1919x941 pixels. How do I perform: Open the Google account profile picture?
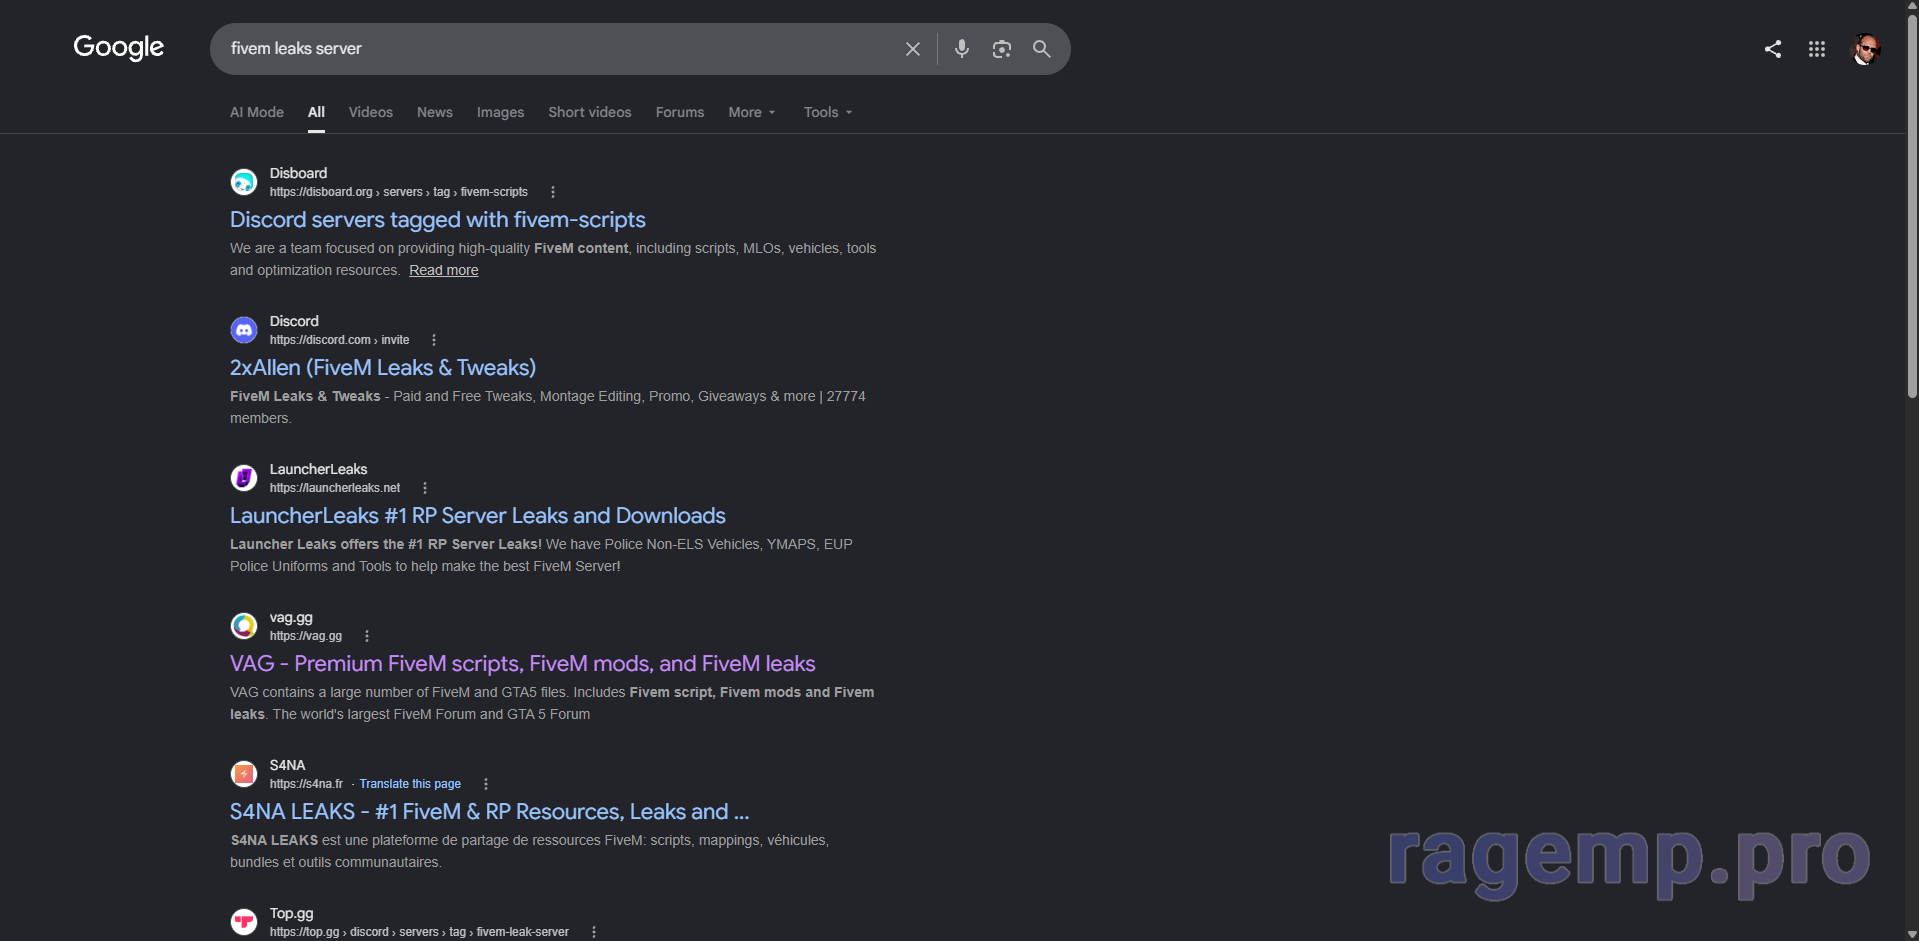click(1866, 49)
